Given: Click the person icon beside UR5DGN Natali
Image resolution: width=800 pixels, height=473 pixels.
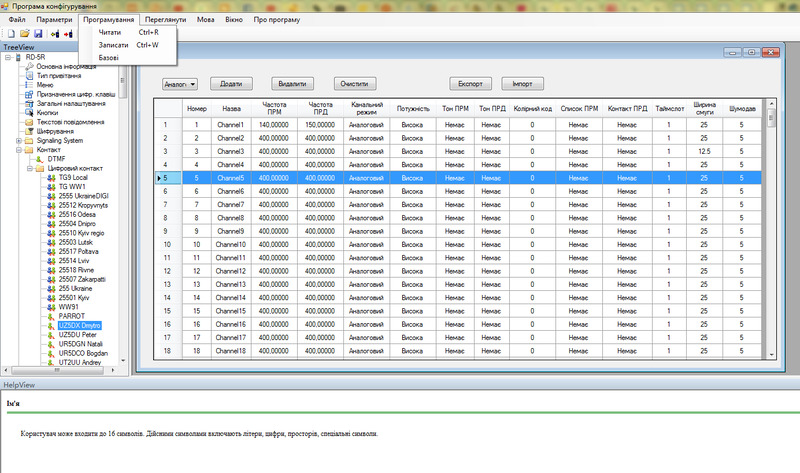Looking at the screenshot, I should click(x=51, y=344).
